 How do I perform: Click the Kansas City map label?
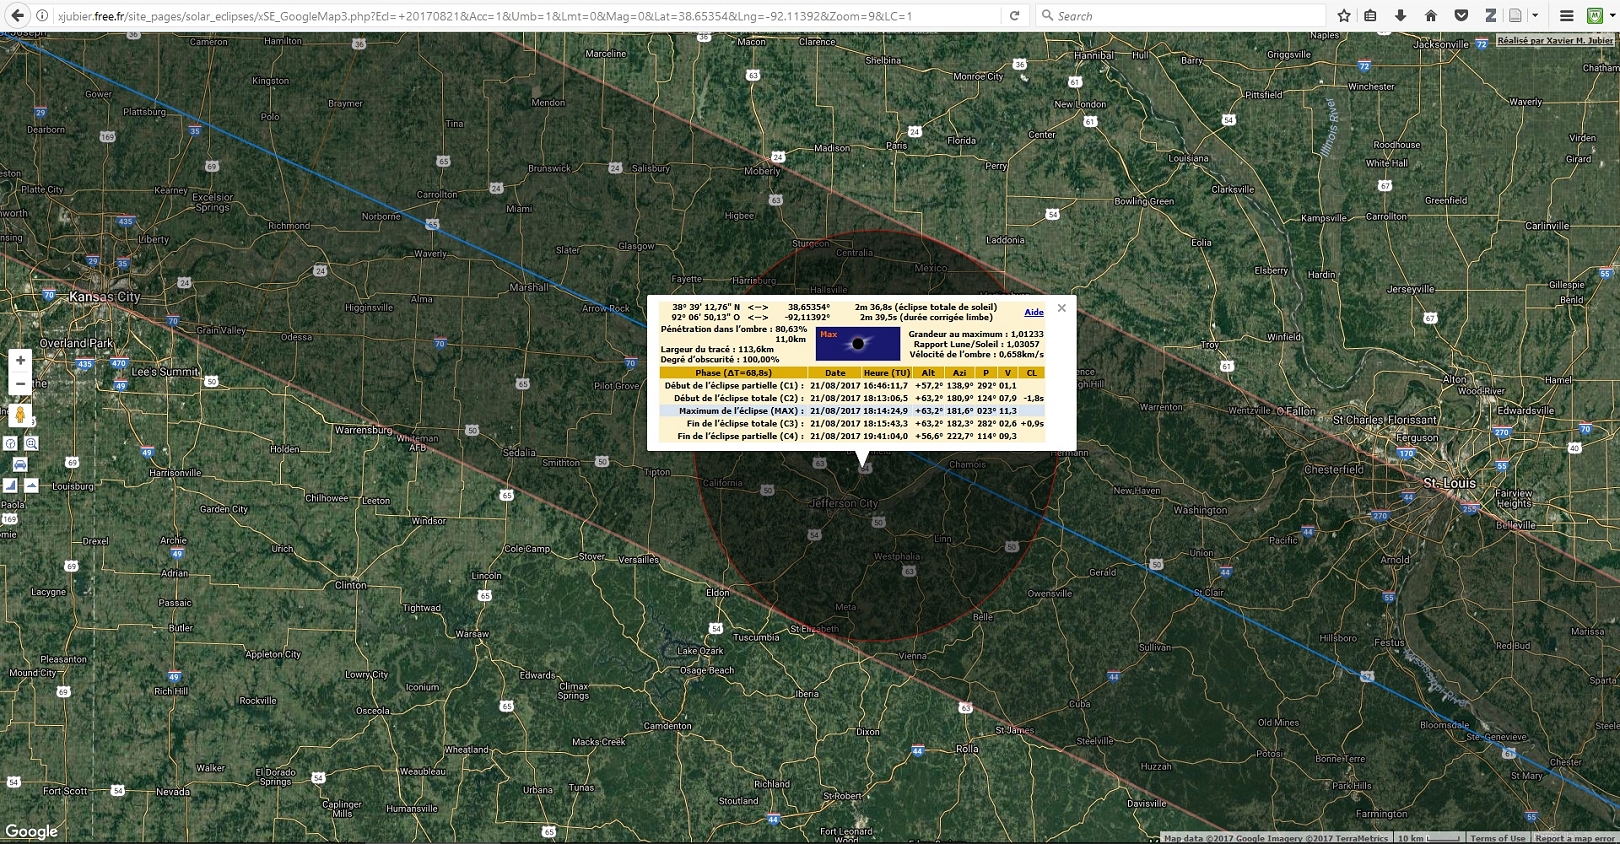coord(105,297)
